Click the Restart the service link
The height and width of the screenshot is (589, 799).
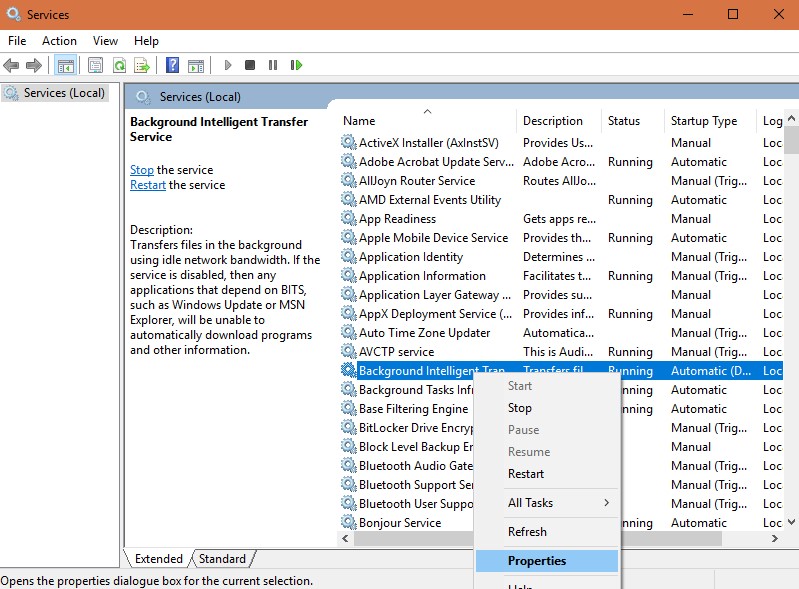148,185
